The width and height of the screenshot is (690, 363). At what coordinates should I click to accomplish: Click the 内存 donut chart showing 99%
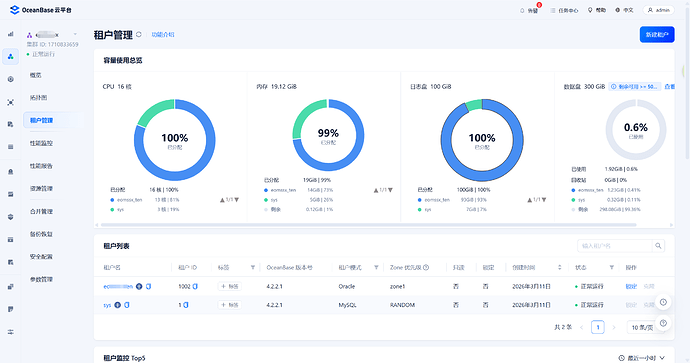coord(328,135)
